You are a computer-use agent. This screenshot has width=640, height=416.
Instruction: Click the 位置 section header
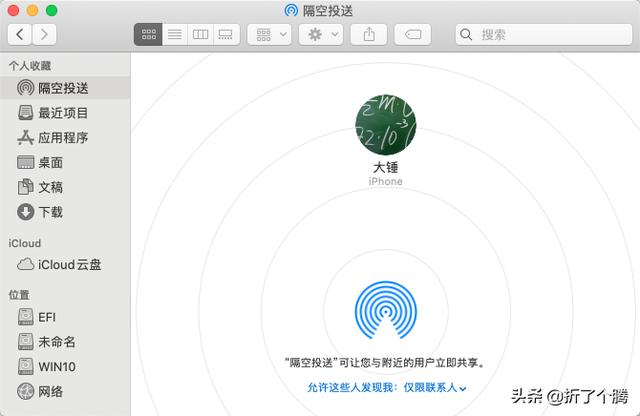pos(19,295)
